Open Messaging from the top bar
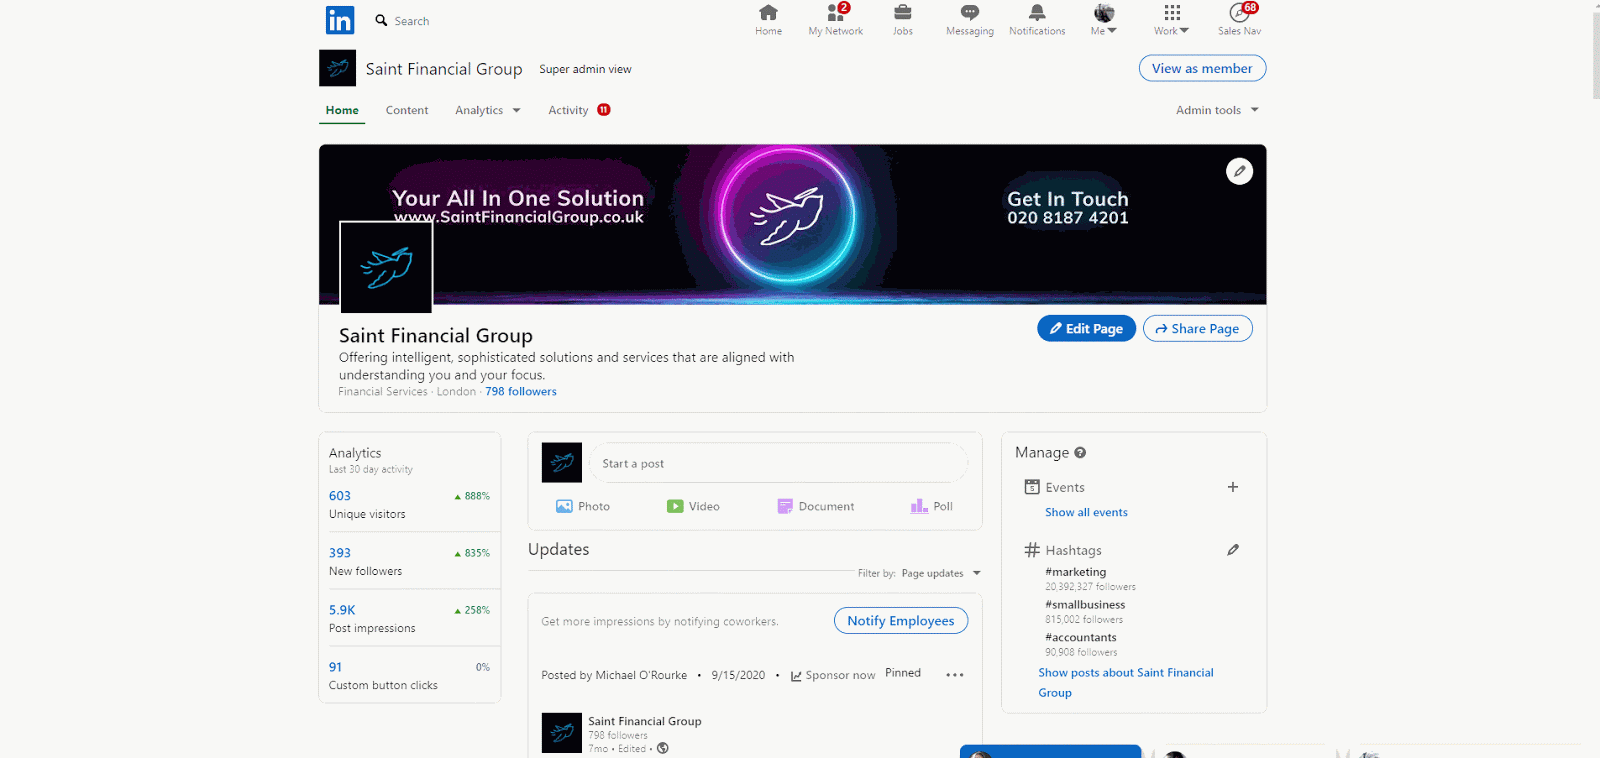This screenshot has height=758, width=1600. point(970,20)
